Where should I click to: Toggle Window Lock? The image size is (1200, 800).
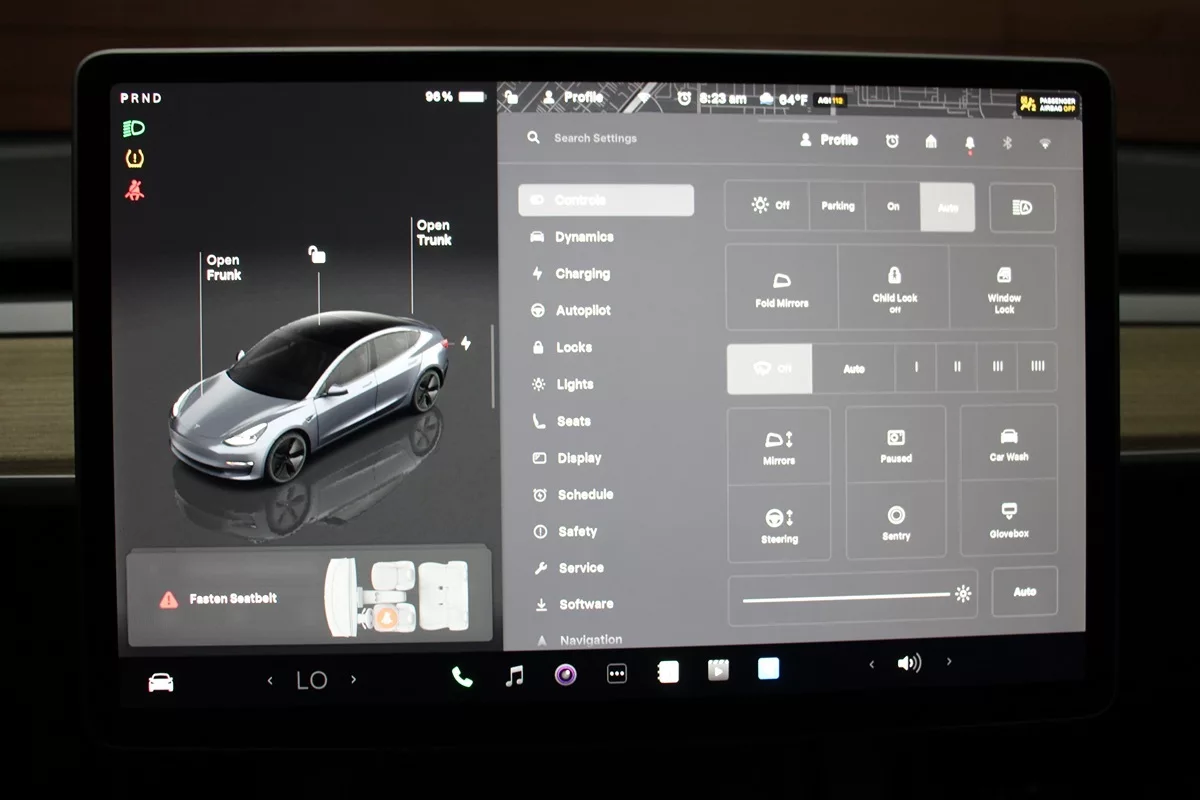coord(1004,288)
